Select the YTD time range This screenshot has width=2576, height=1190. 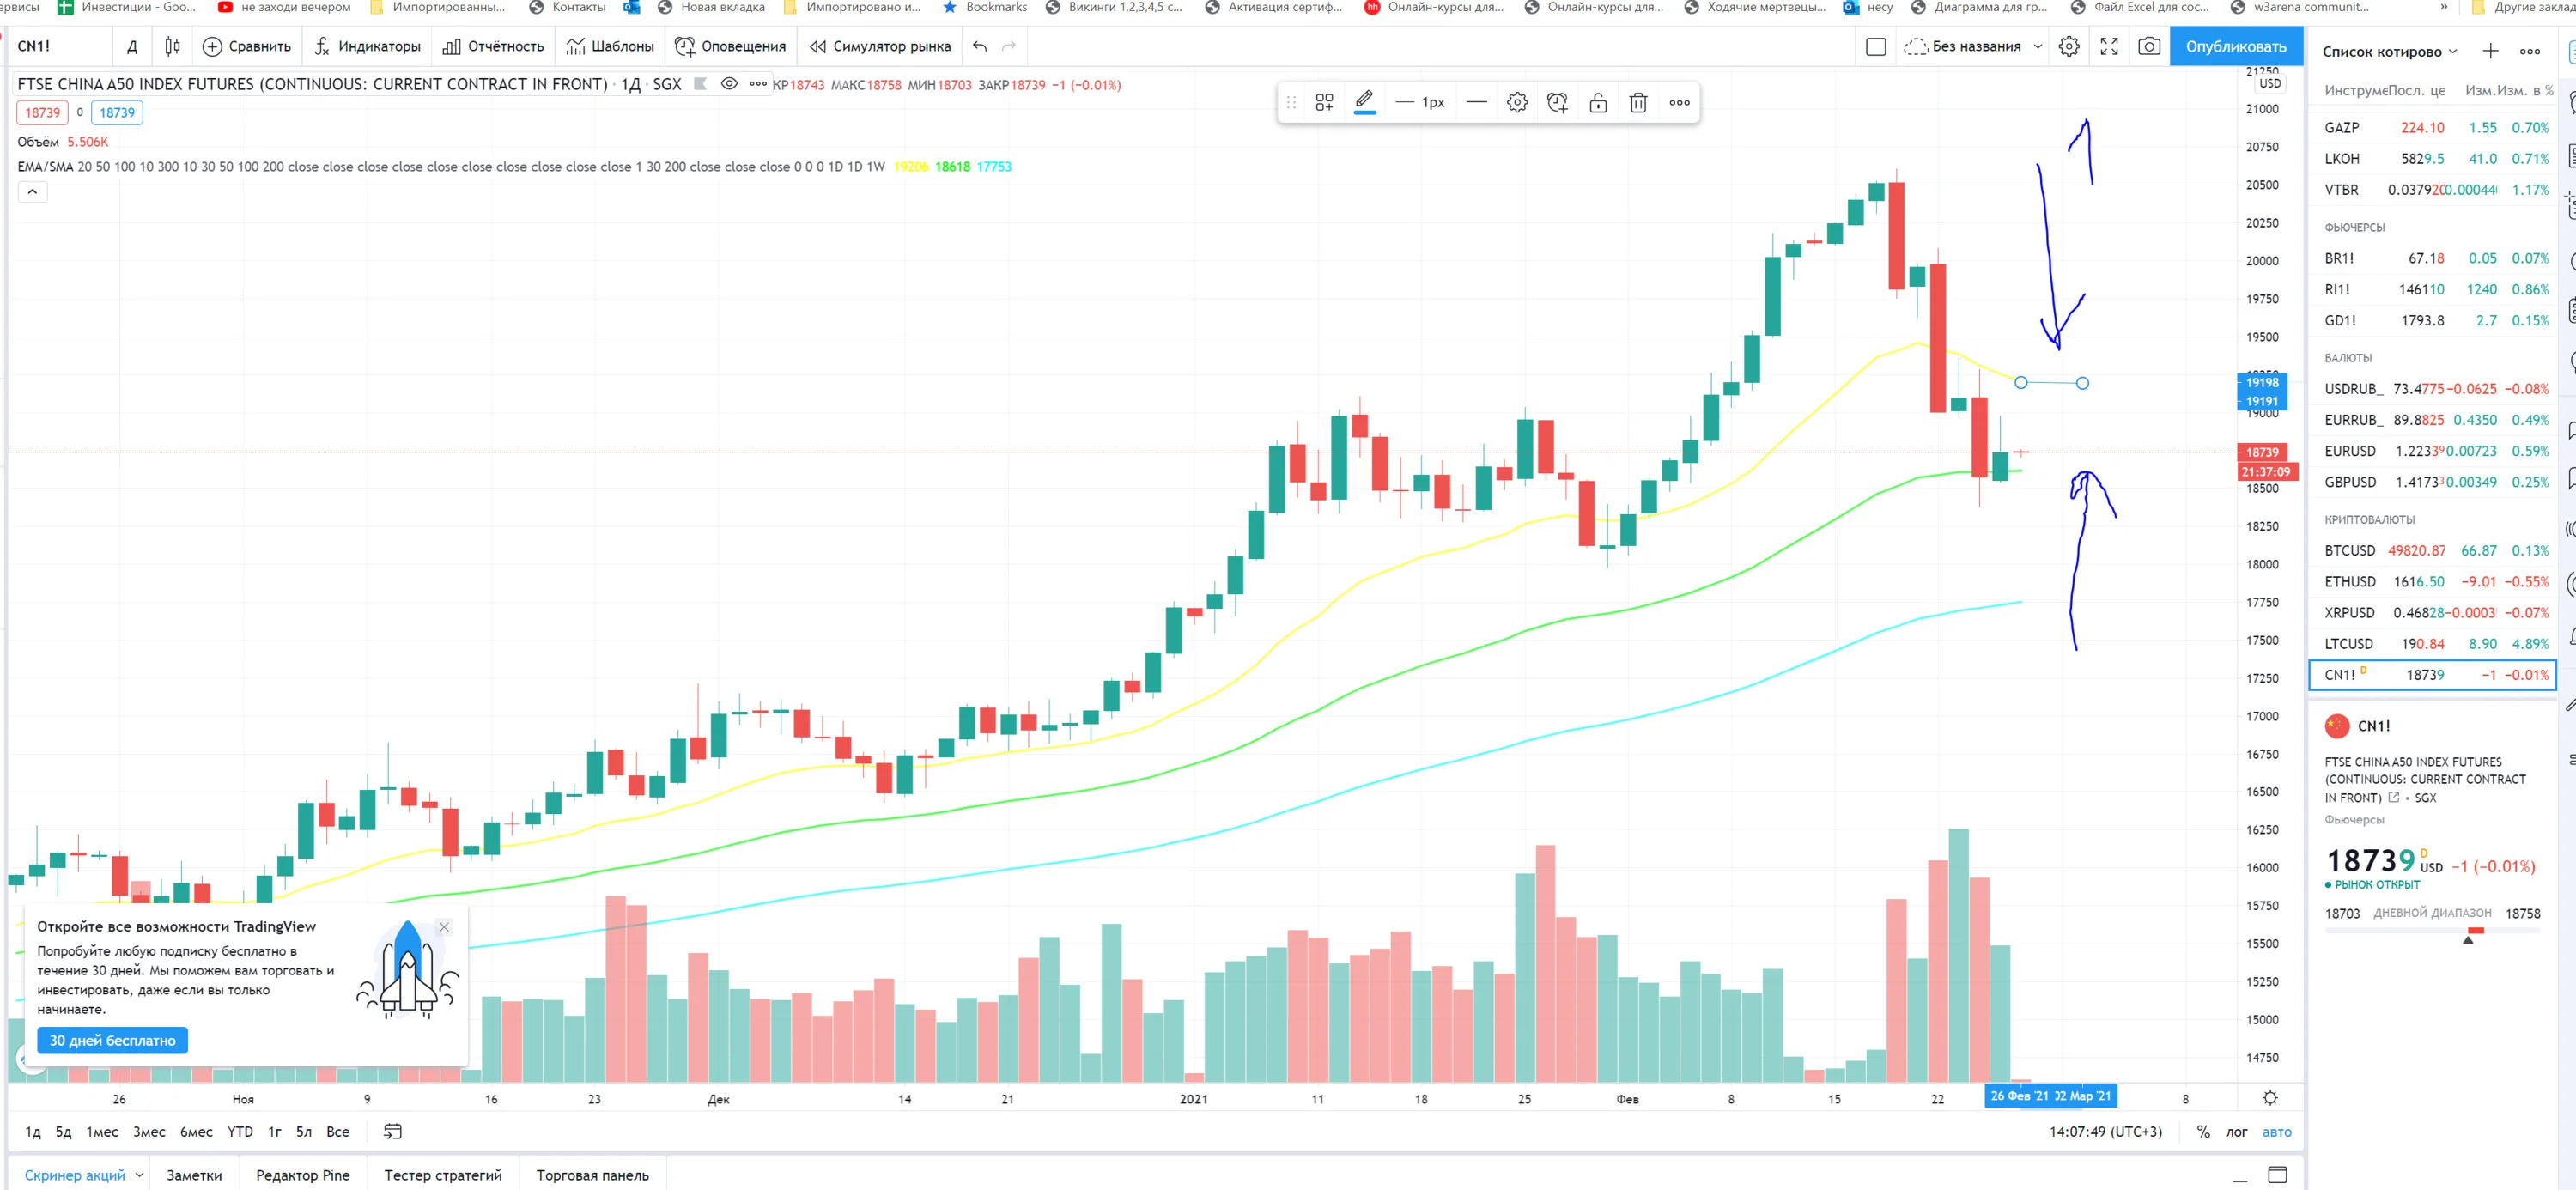tap(240, 1132)
